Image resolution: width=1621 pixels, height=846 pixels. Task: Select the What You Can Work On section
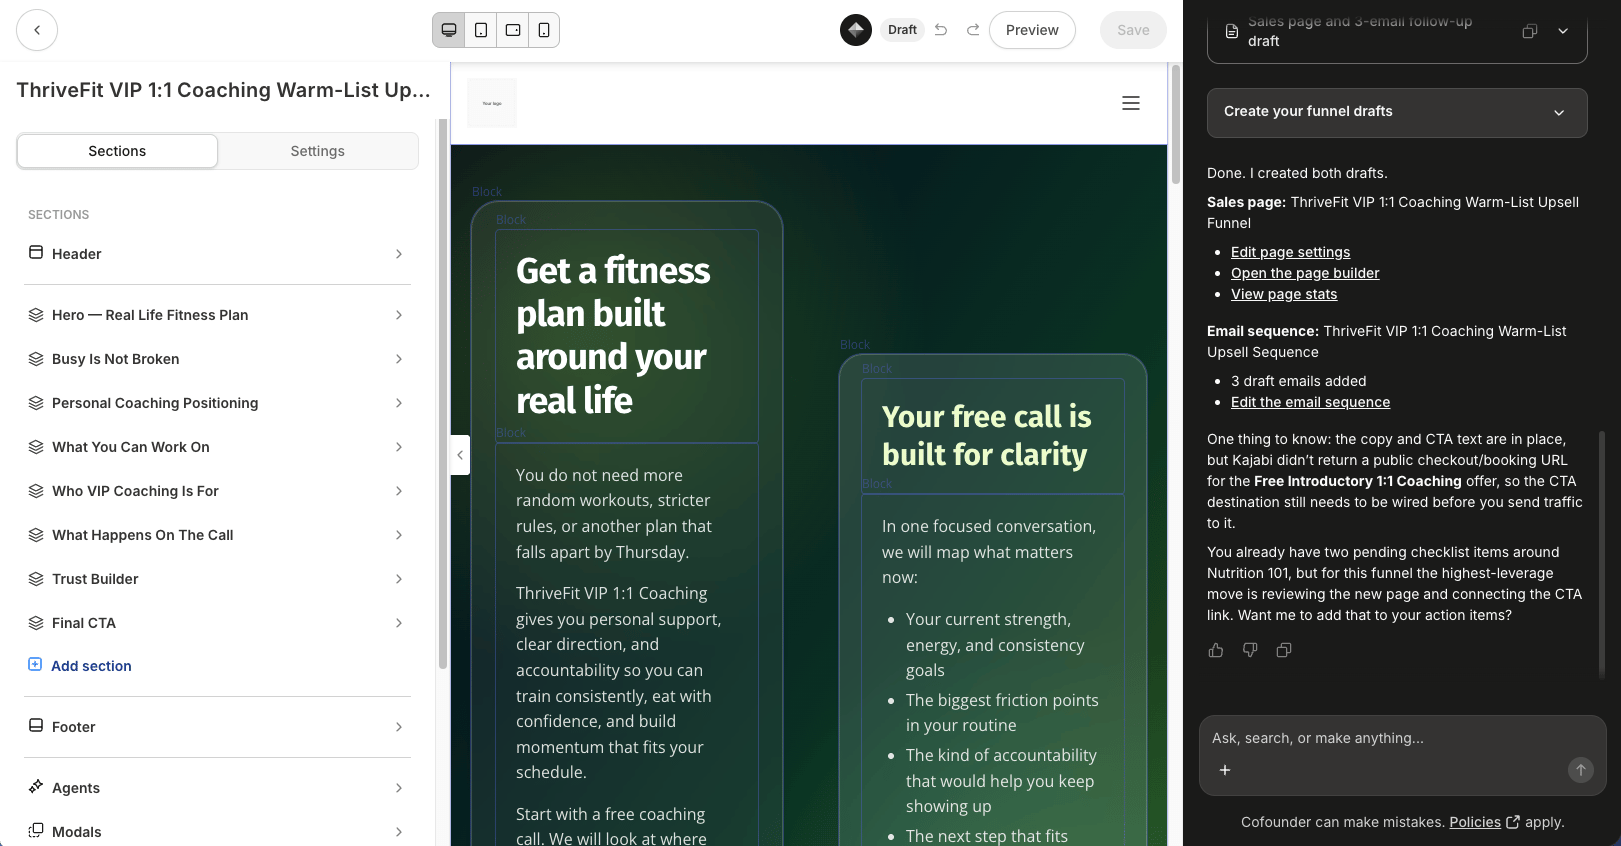217,447
